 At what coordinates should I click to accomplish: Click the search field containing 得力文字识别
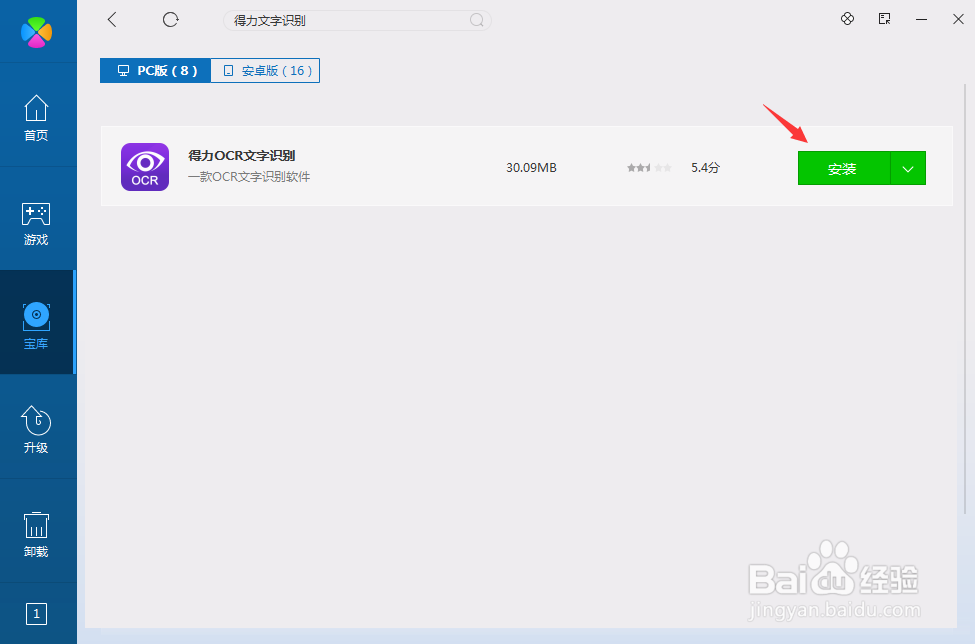tap(357, 21)
